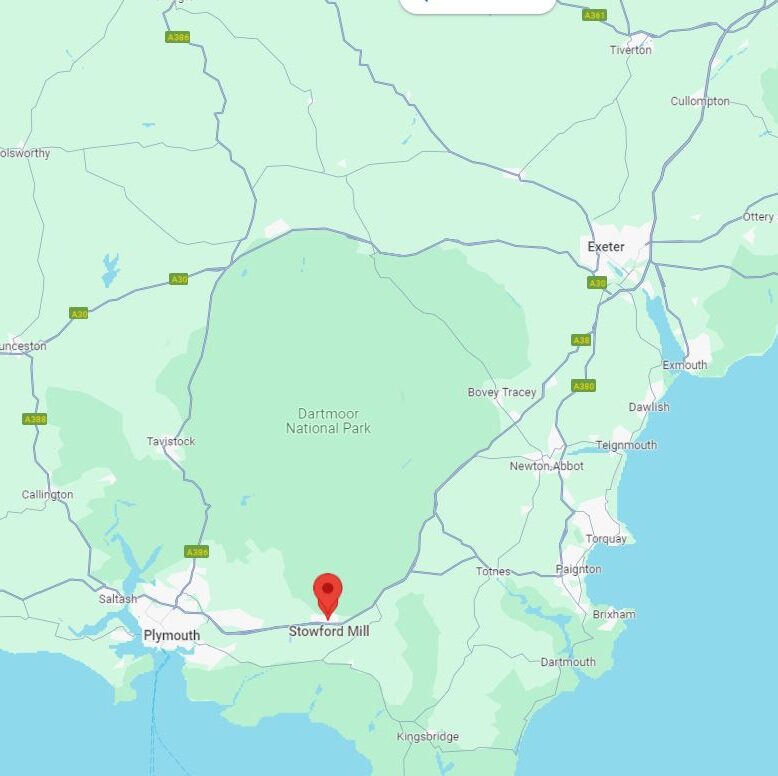Click the Newton Abbot label

pos(547,466)
